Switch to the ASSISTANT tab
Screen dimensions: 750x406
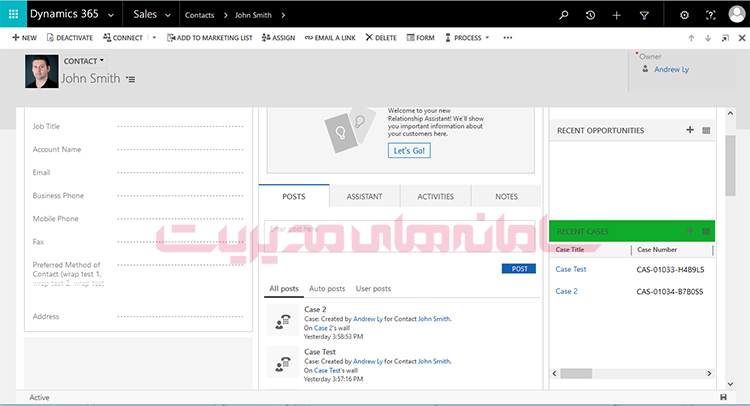[364, 197]
